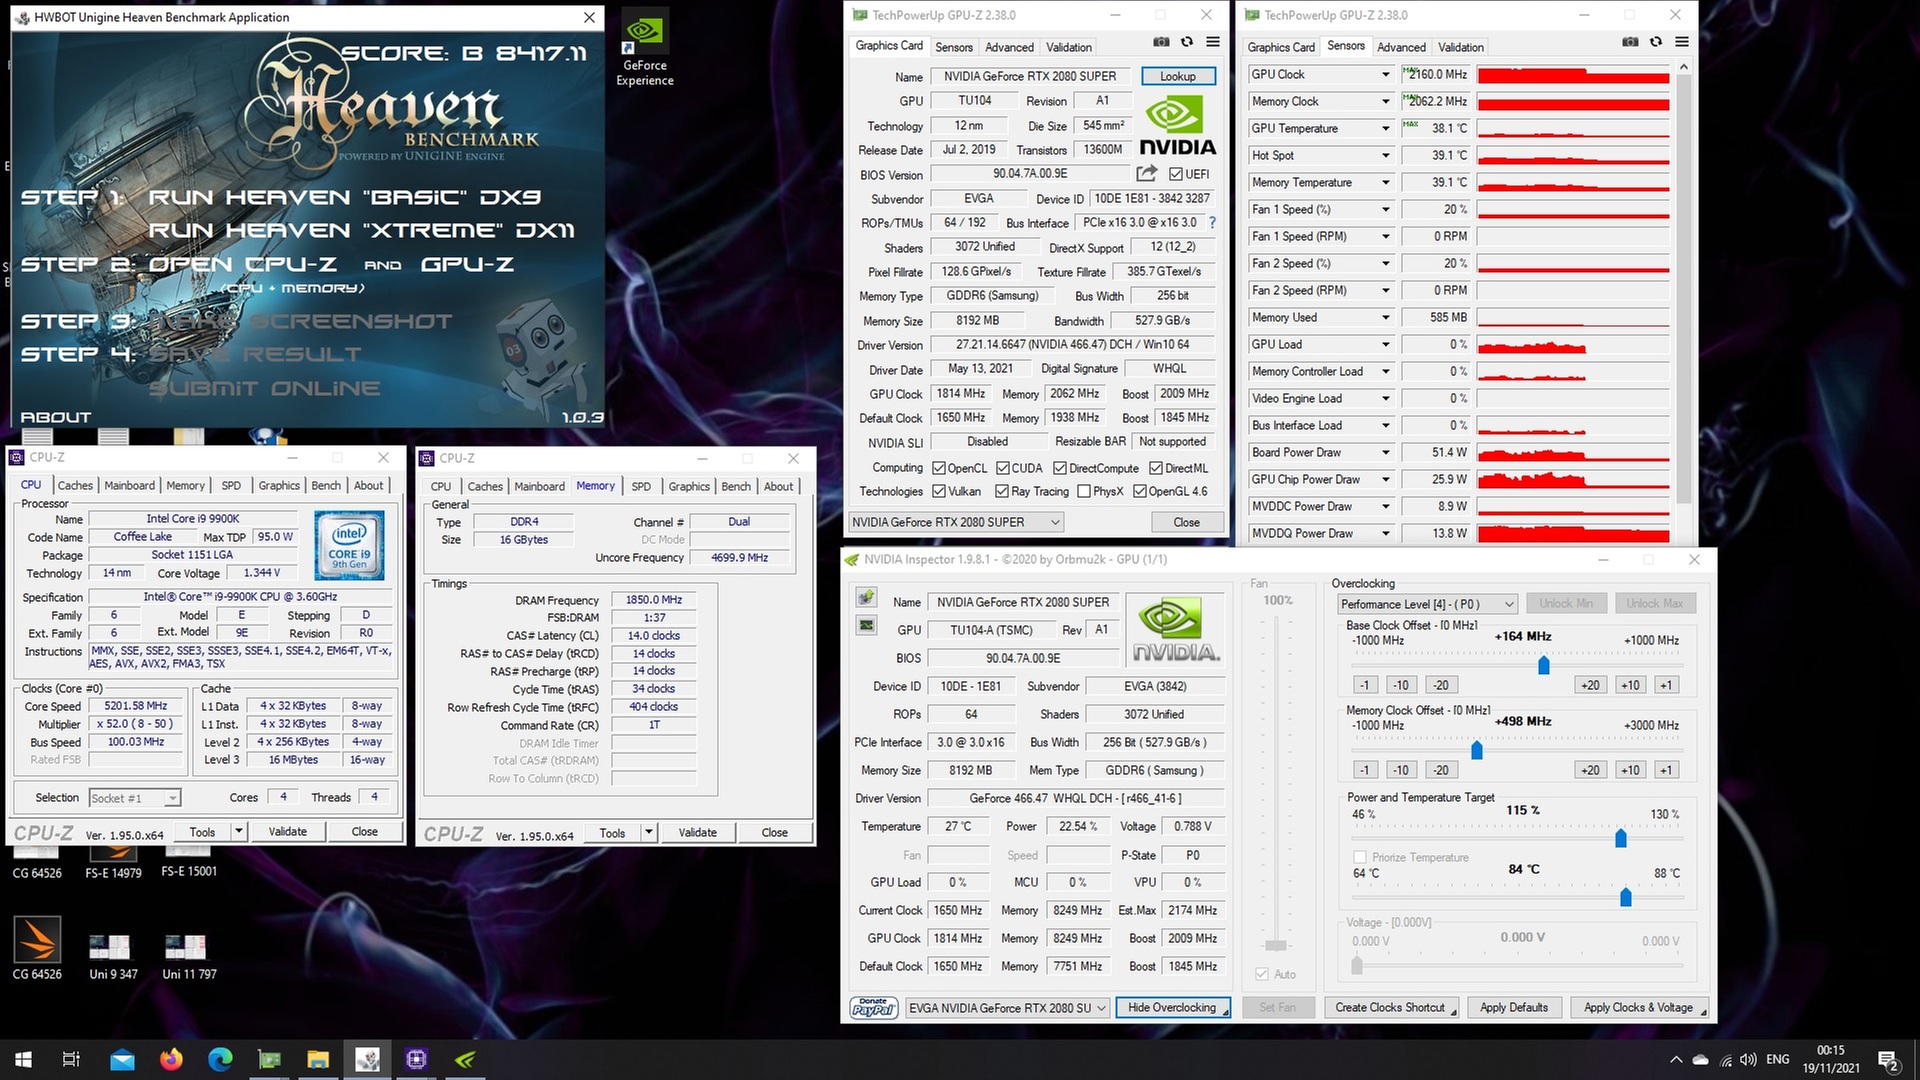The width and height of the screenshot is (1920, 1080).
Task: Open the Mail app from the taskbar
Action: point(122,1059)
